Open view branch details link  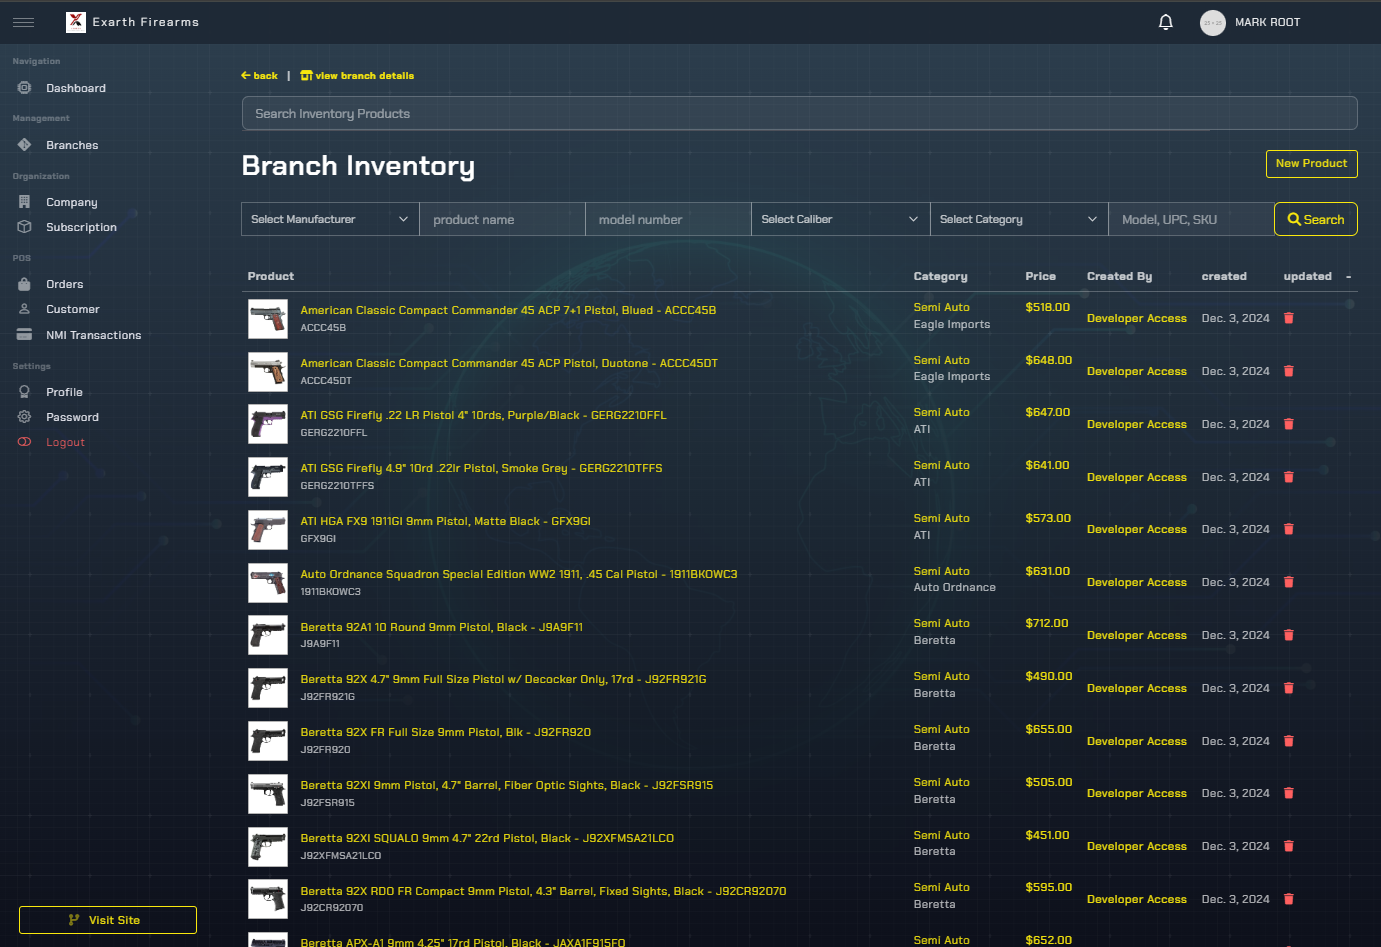tap(357, 76)
